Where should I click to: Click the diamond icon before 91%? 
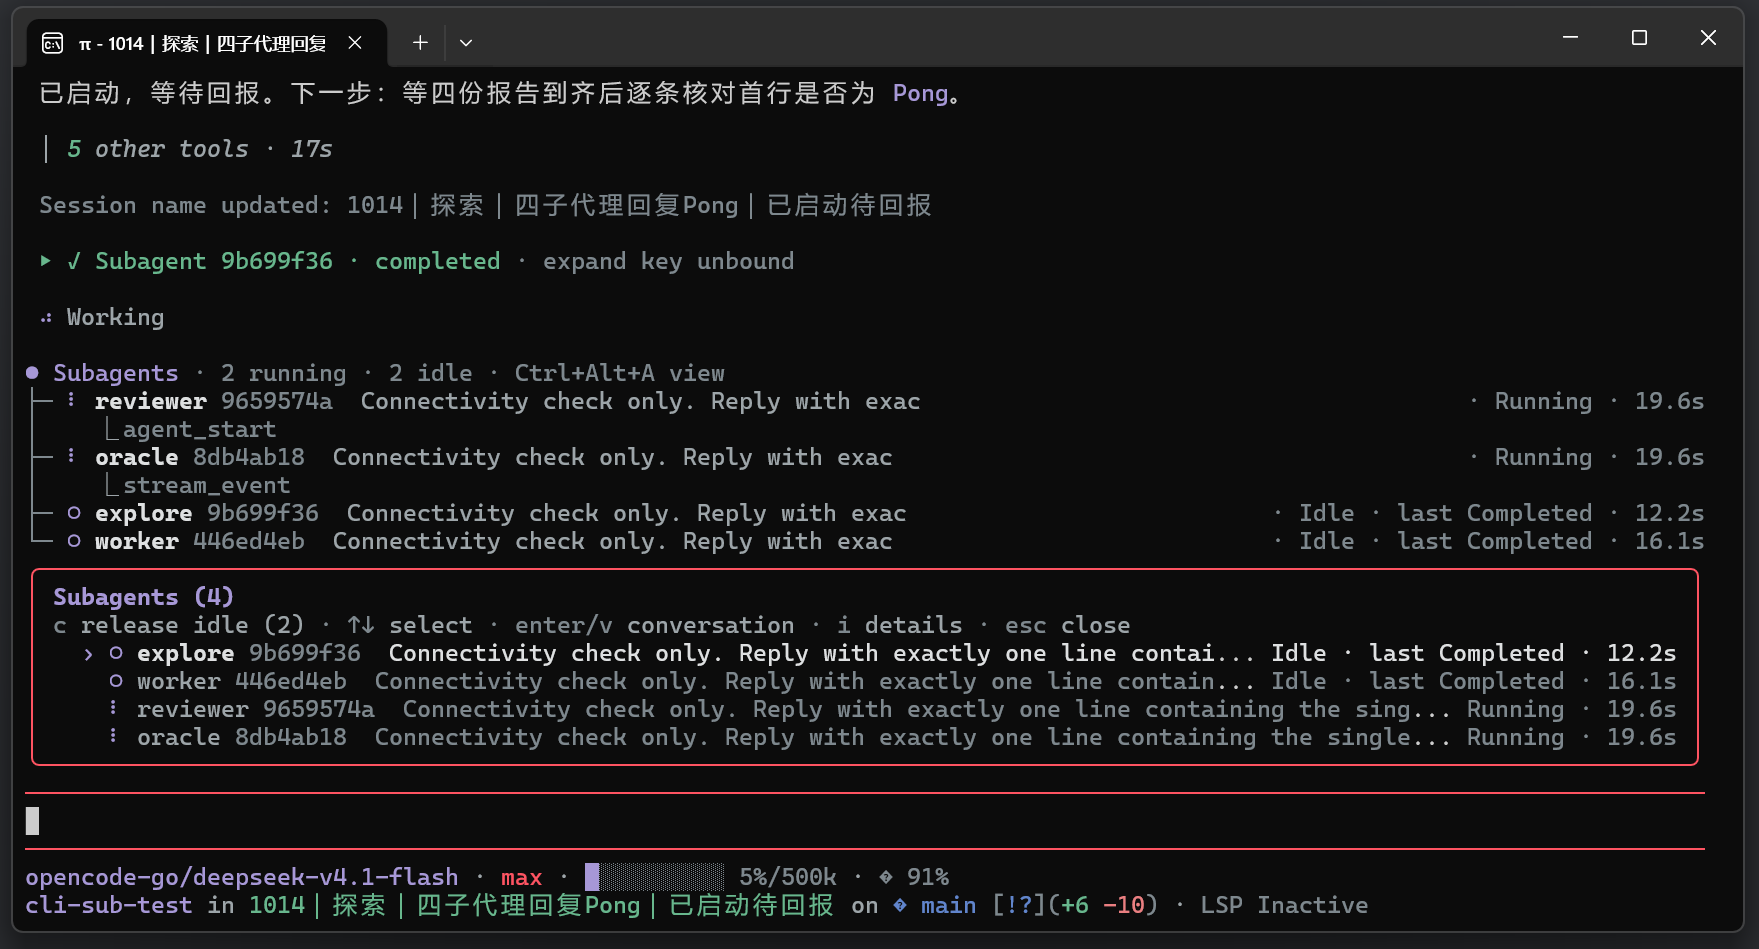tap(886, 877)
